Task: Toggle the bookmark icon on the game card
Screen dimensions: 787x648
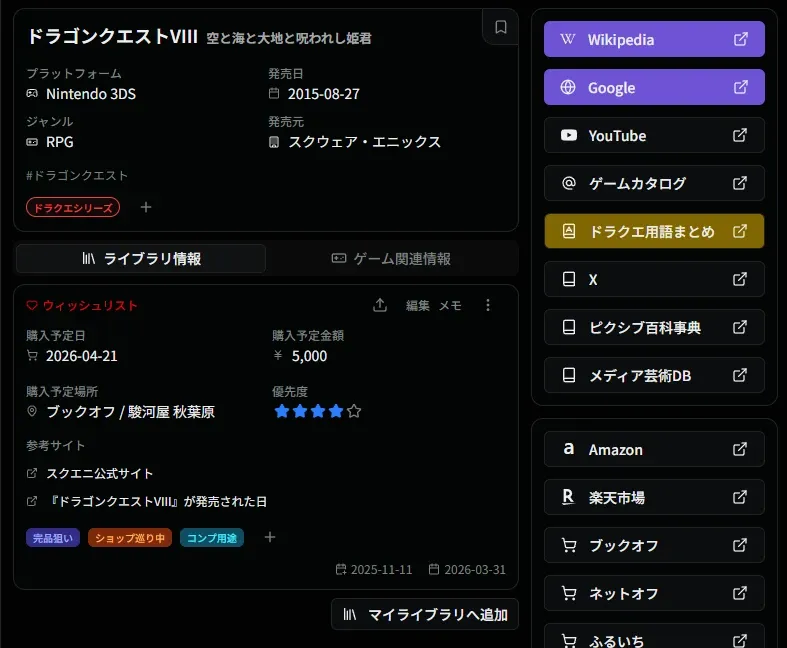Action: click(500, 27)
